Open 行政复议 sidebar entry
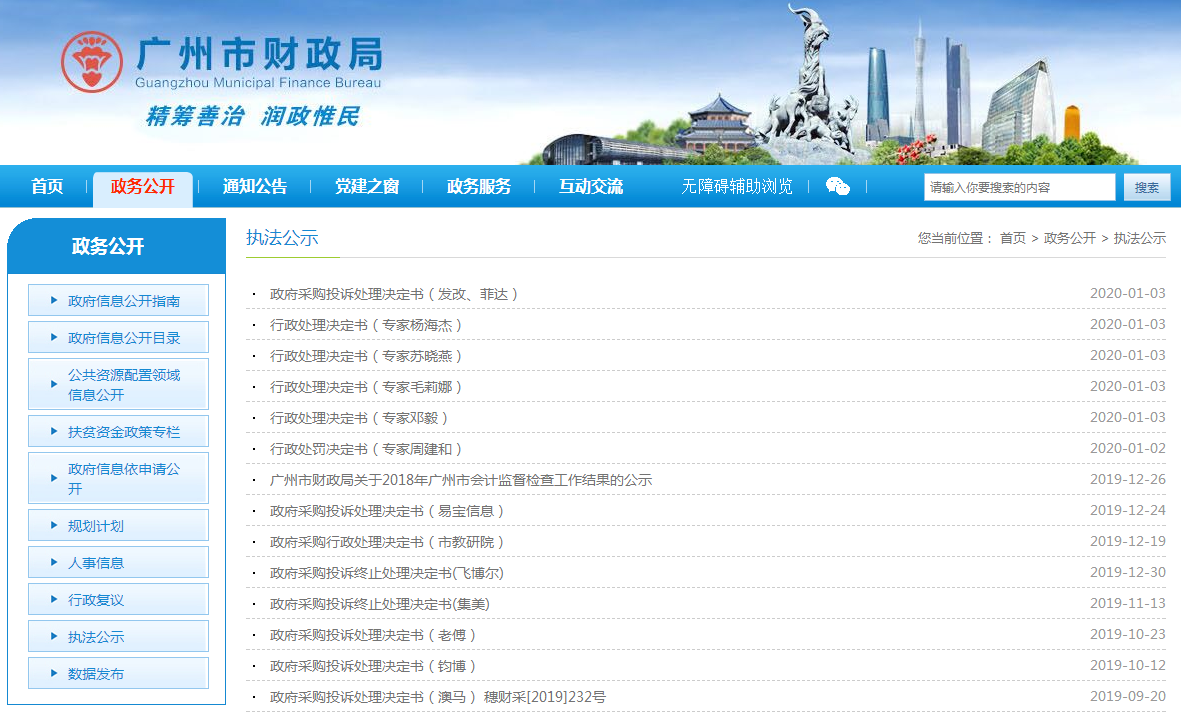 pyautogui.click(x=96, y=600)
